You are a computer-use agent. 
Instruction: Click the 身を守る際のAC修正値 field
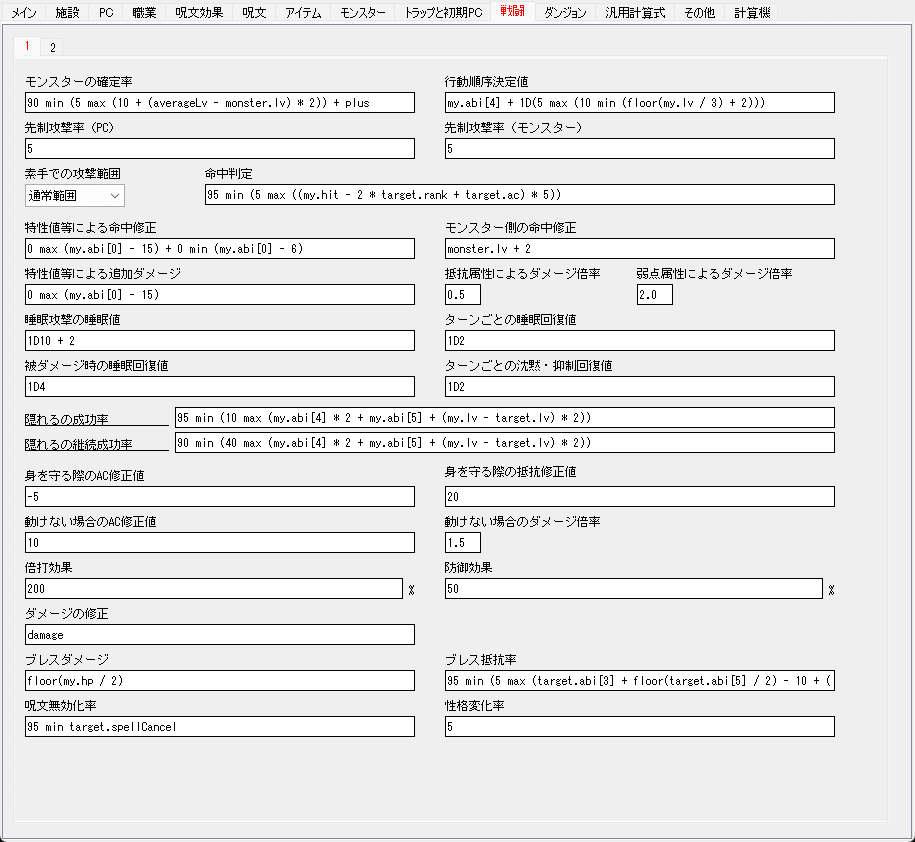(220, 497)
